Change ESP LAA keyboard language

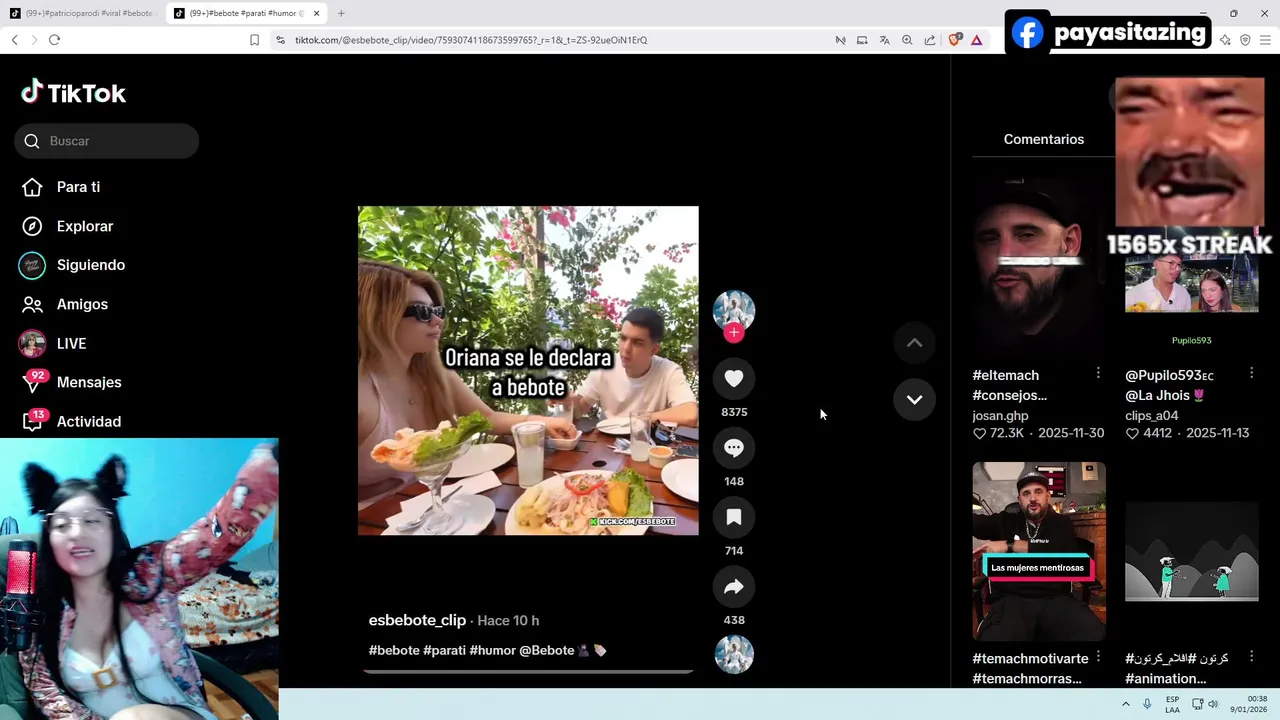click(x=1172, y=704)
